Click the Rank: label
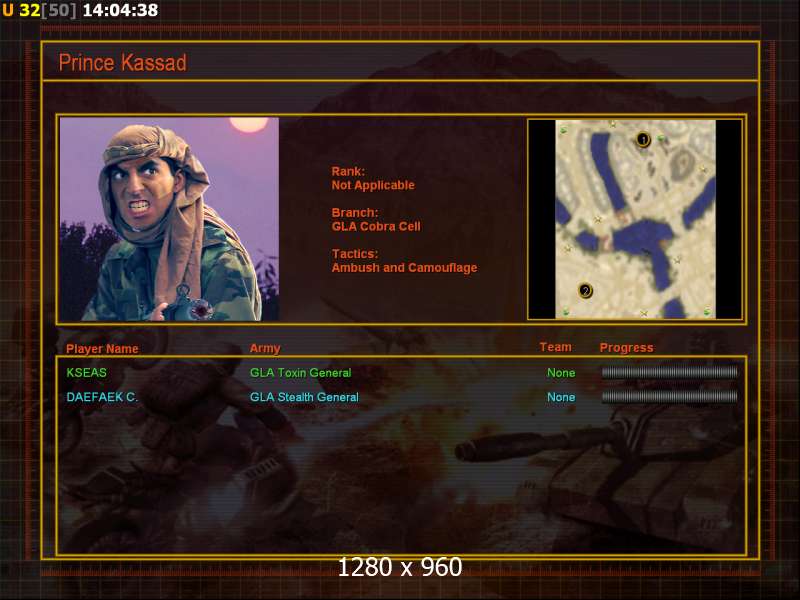 348,171
